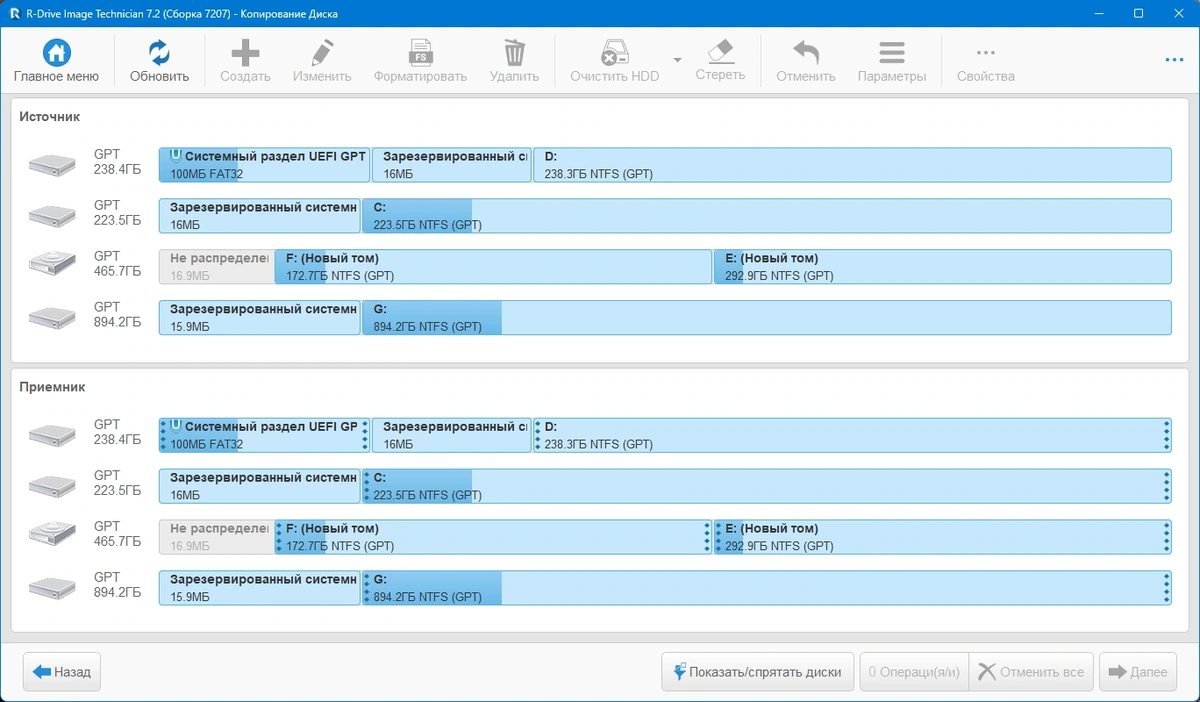Expand the Очистить HDD dropdown arrow
The image size is (1200, 702).
[x=677, y=60]
